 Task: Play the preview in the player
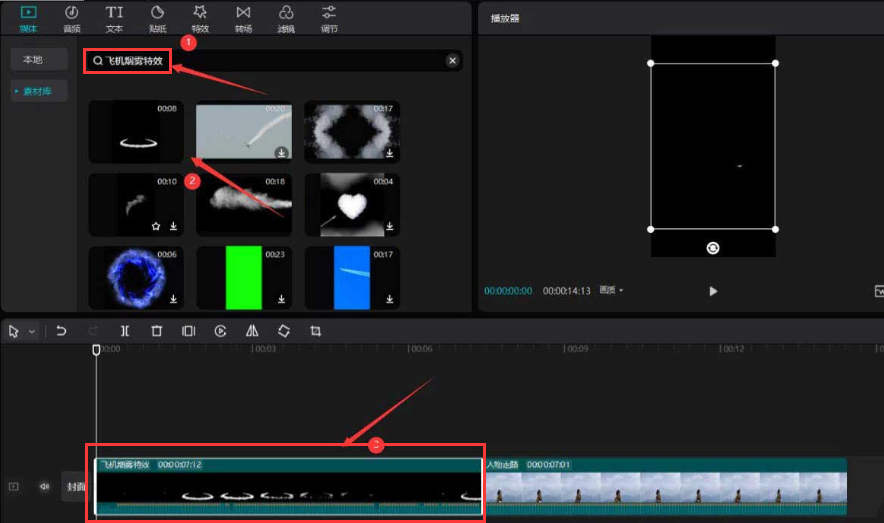pyautogui.click(x=713, y=291)
